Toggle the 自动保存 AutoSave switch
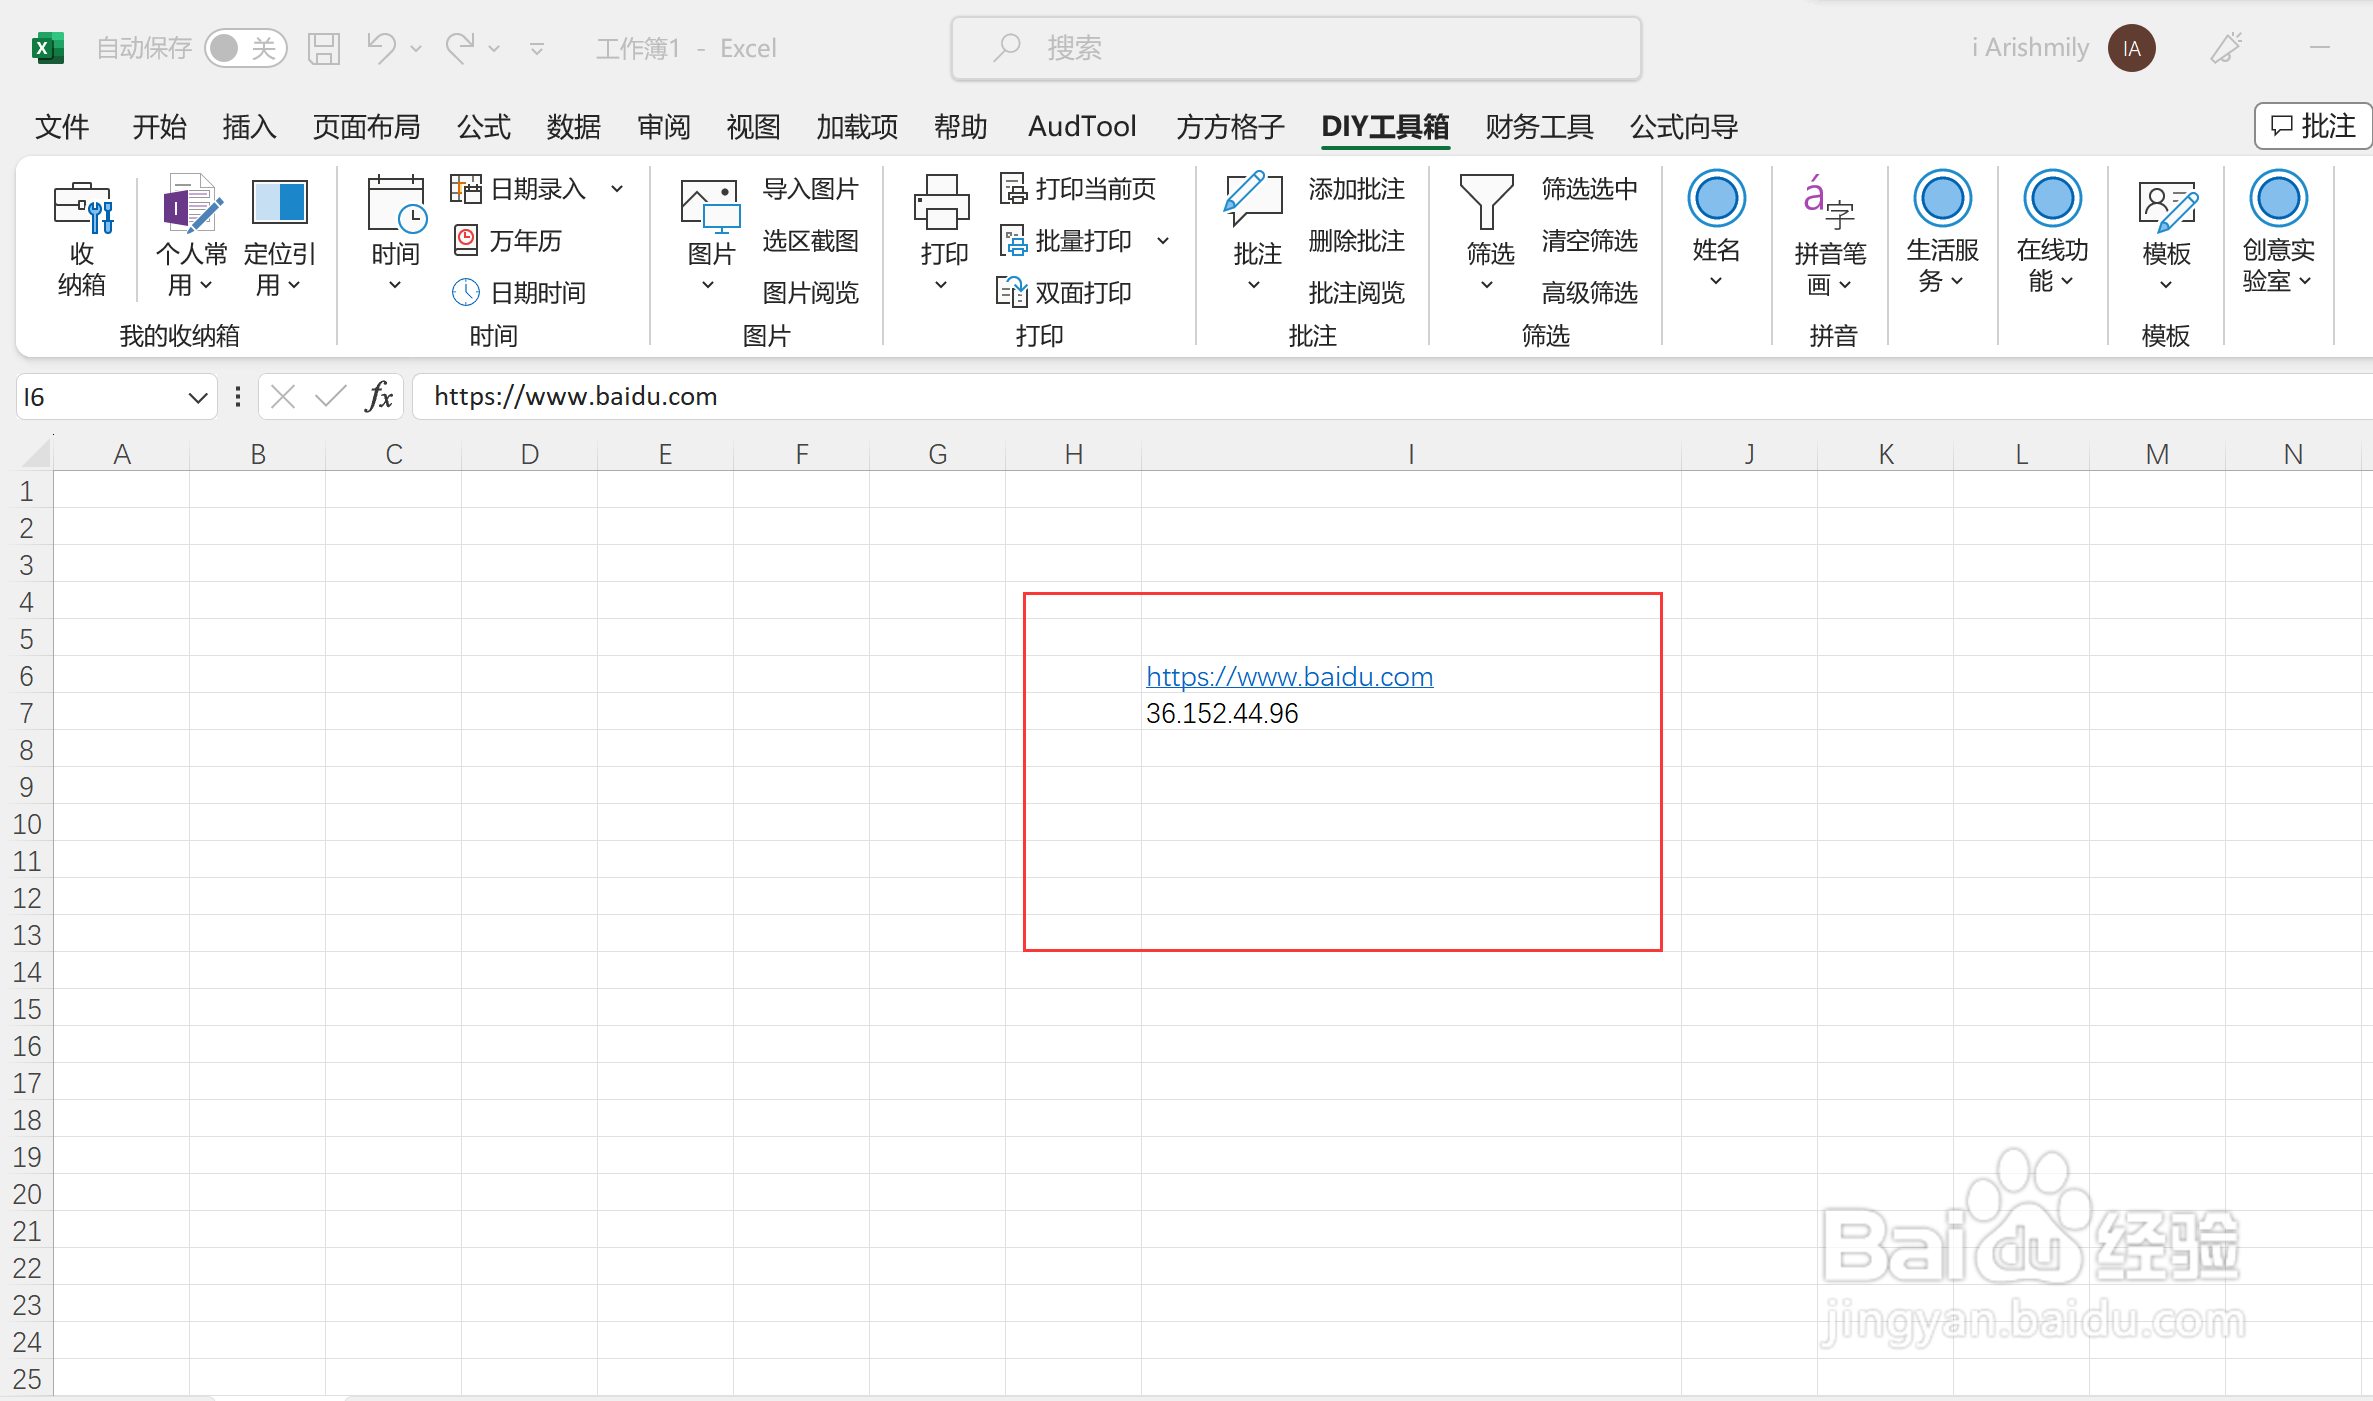 click(x=246, y=48)
